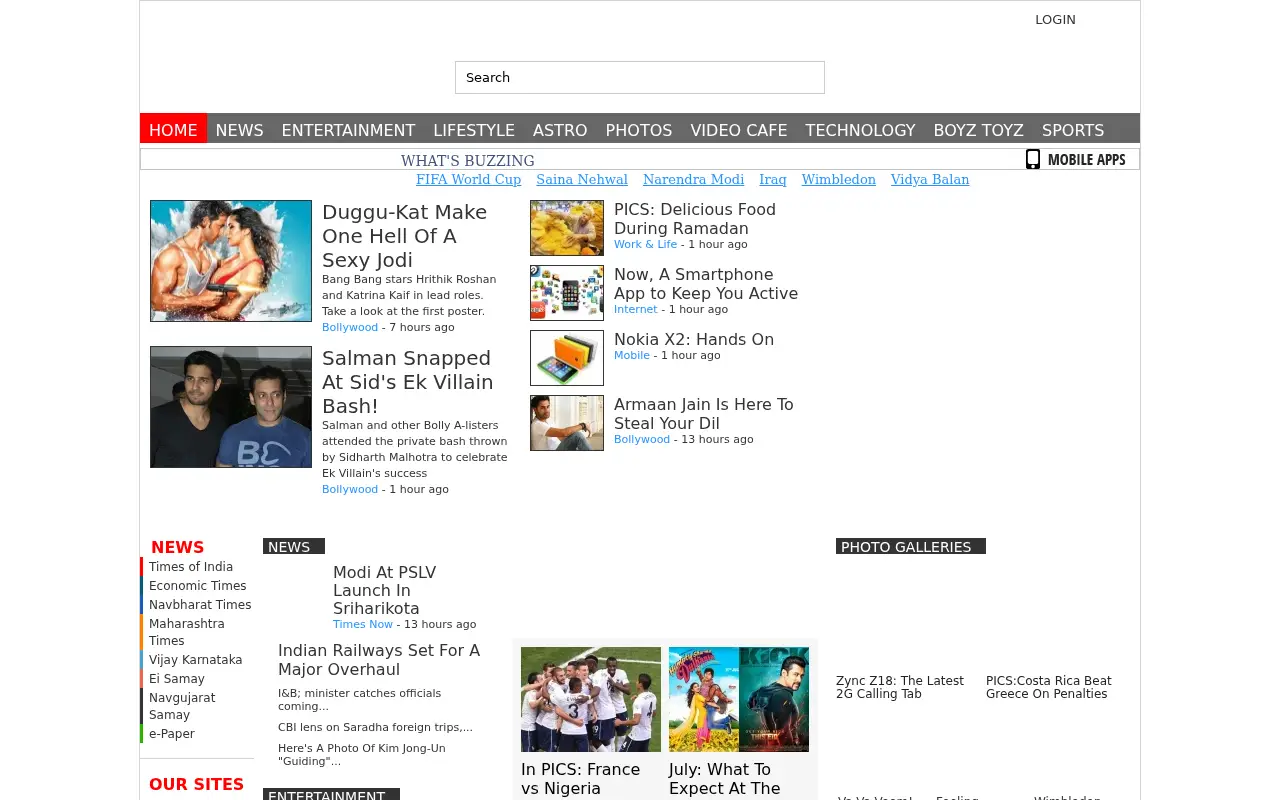Click the Mobile Apps phone icon
This screenshot has height=800, width=1280.
click(x=1033, y=159)
